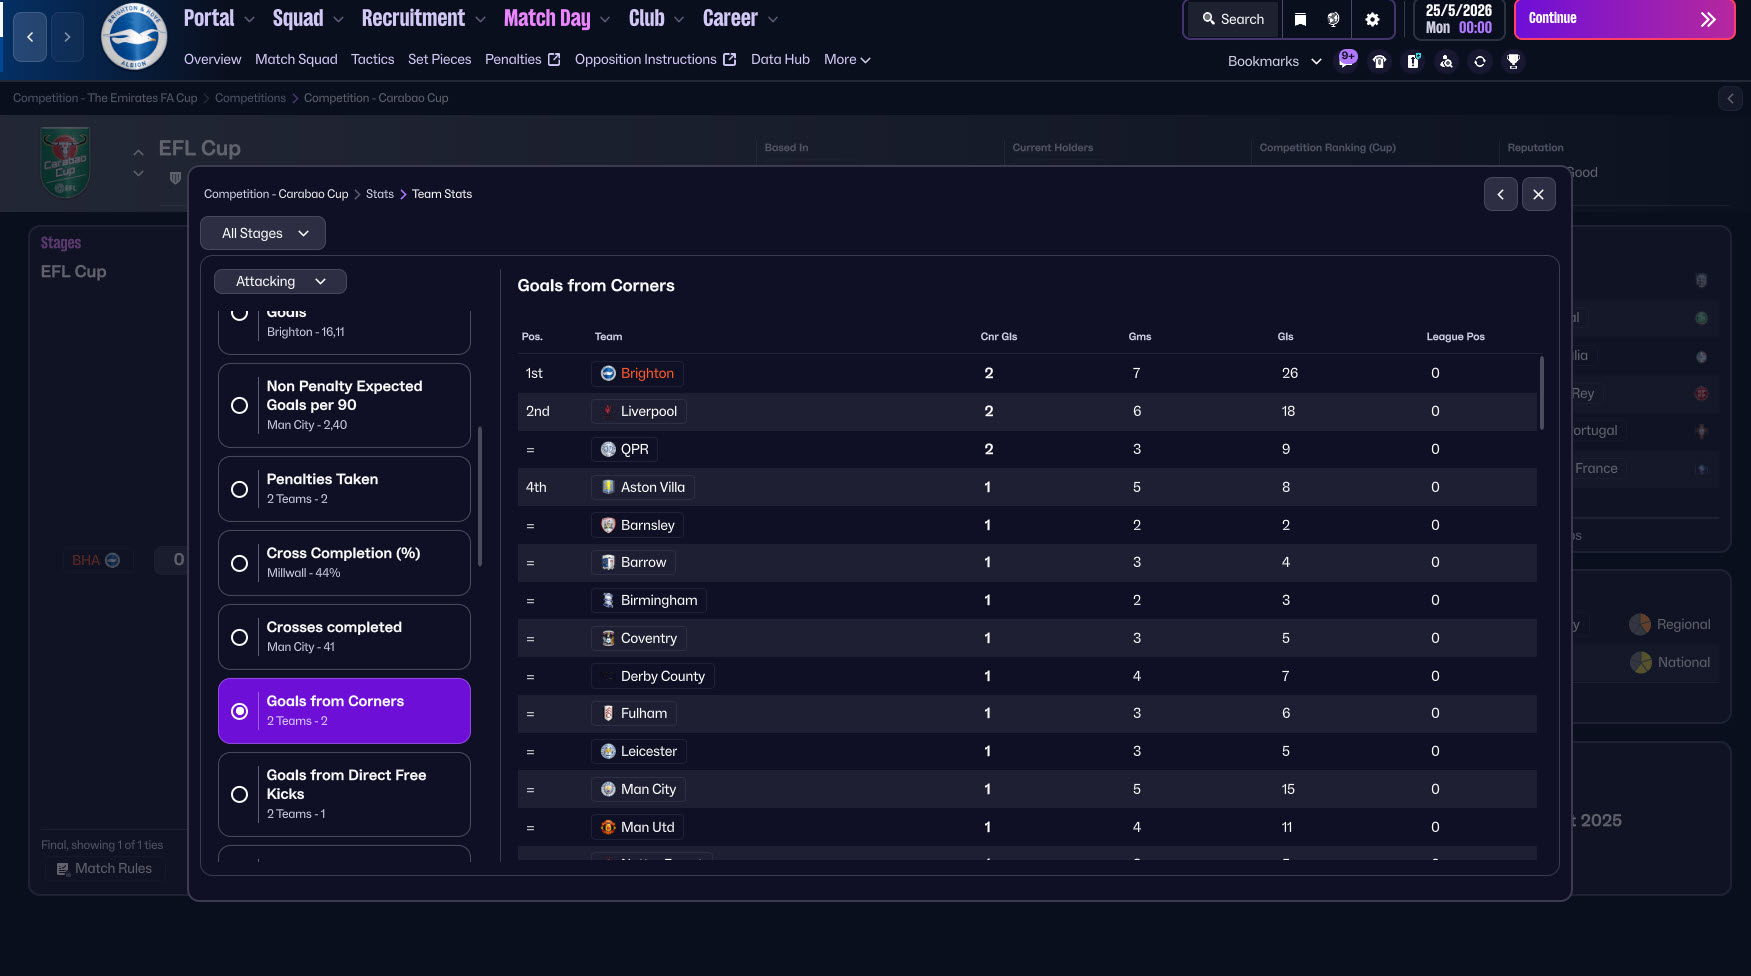Click the team stats table scrollbar

(1541, 392)
